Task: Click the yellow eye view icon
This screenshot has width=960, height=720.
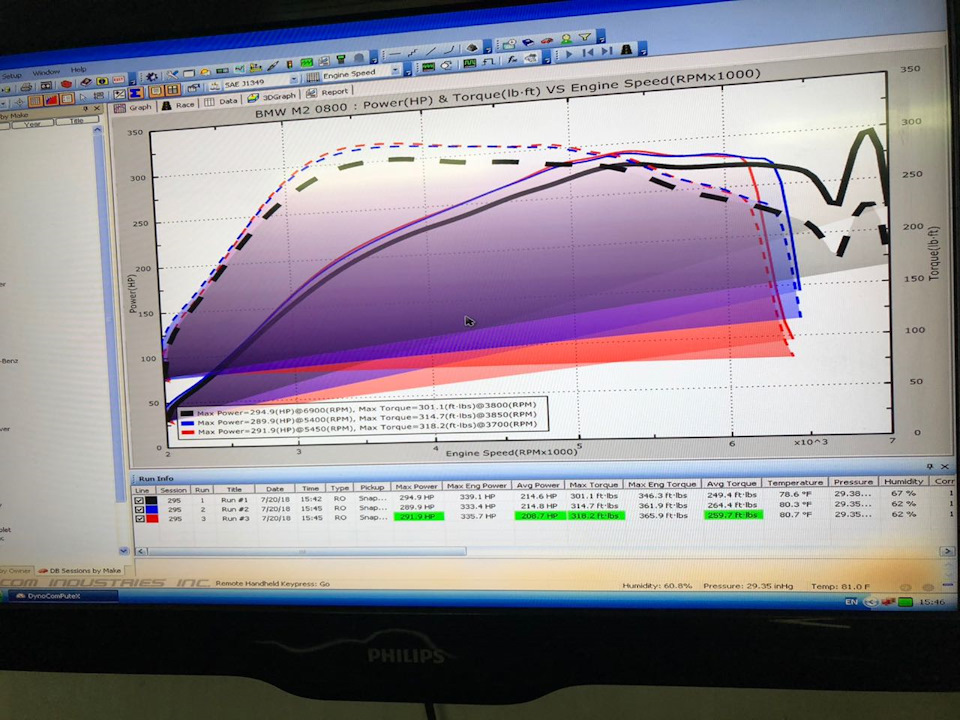Action: click(102, 81)
